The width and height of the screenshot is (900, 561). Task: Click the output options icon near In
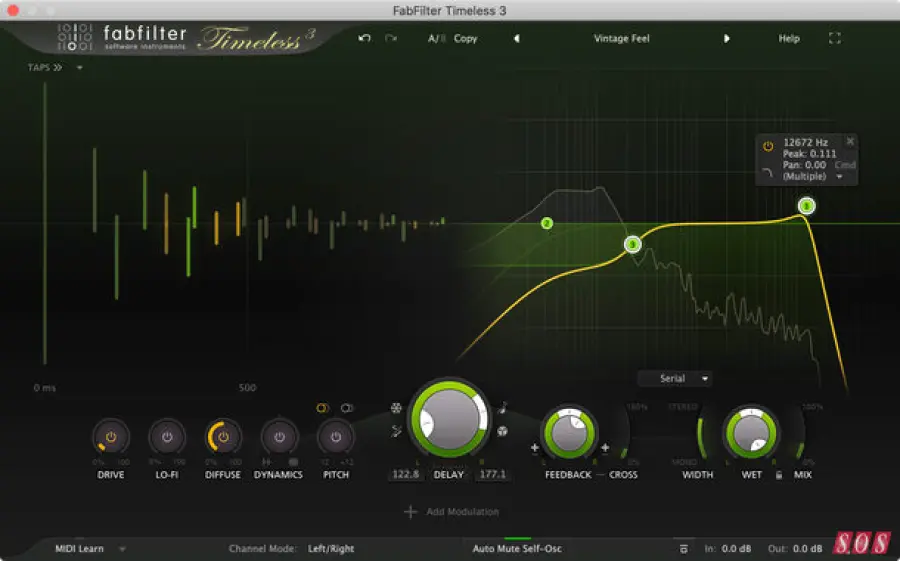(684, 549)
